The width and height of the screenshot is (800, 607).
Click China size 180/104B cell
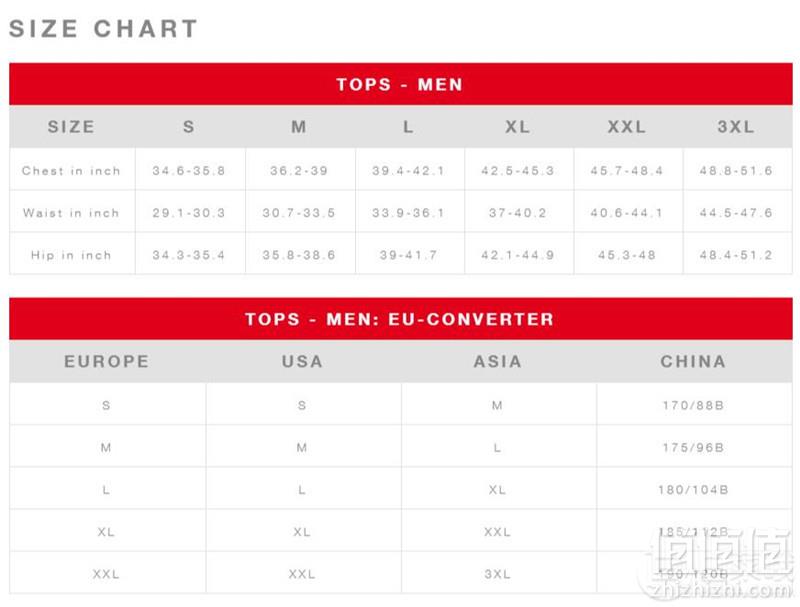693,490
